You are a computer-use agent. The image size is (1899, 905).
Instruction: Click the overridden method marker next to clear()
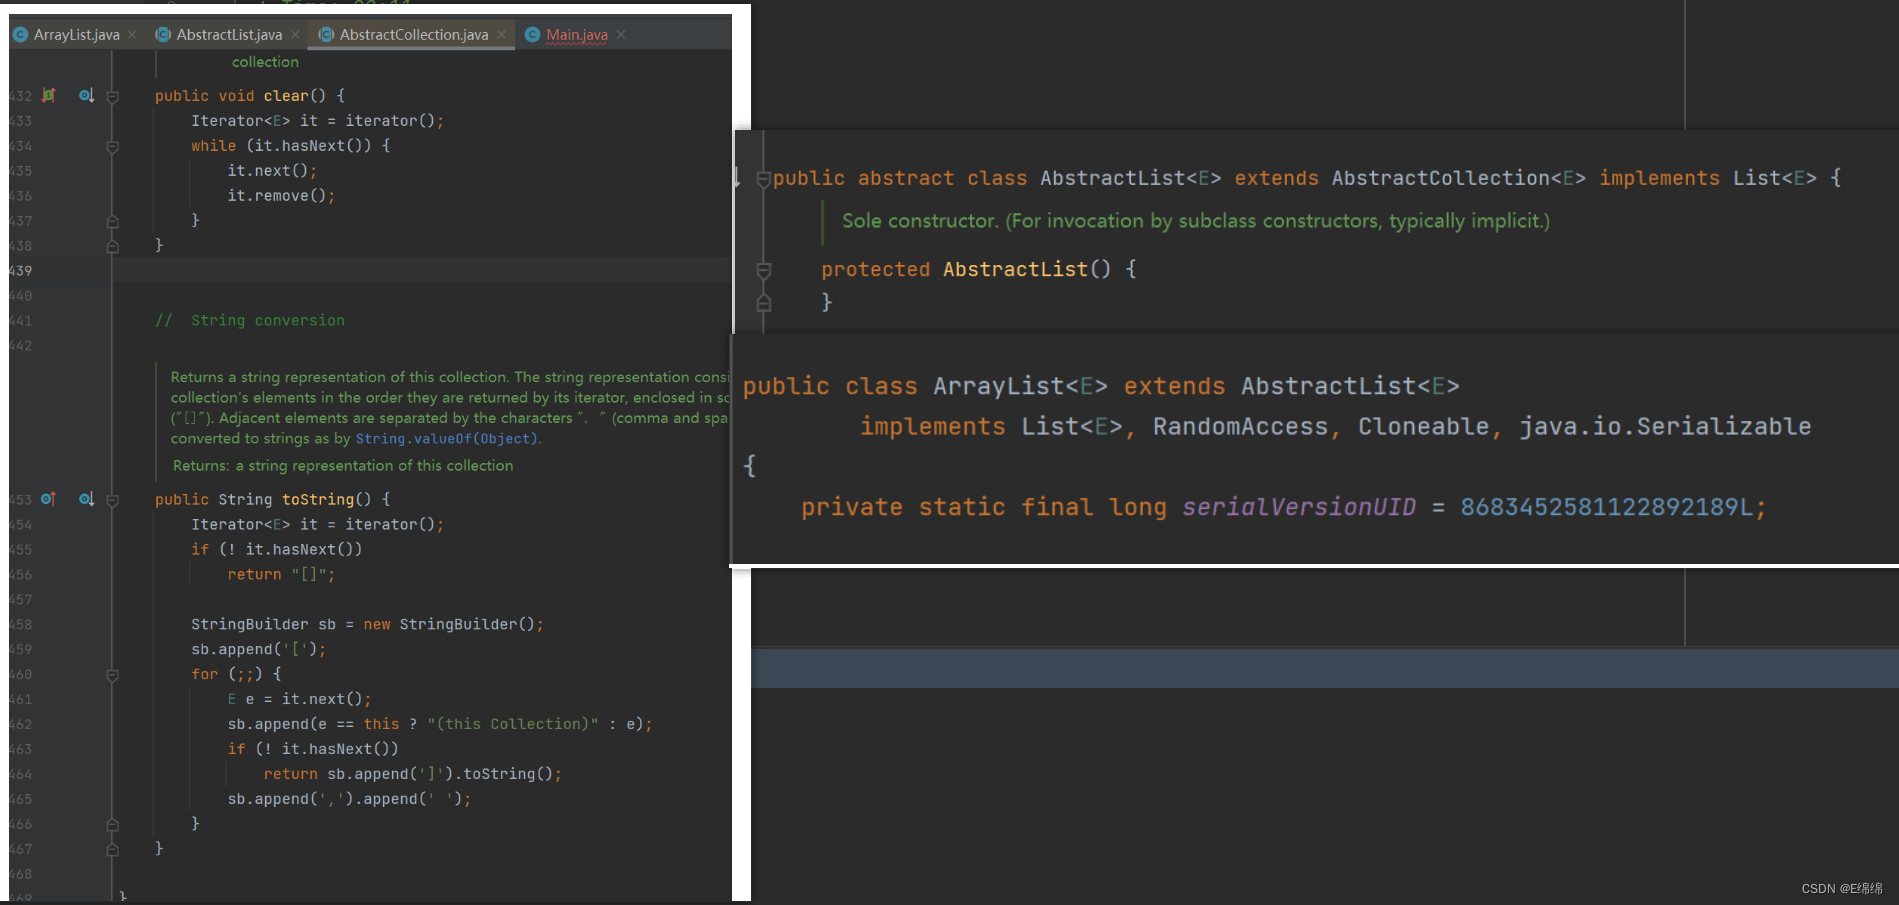tap(86, 95)
